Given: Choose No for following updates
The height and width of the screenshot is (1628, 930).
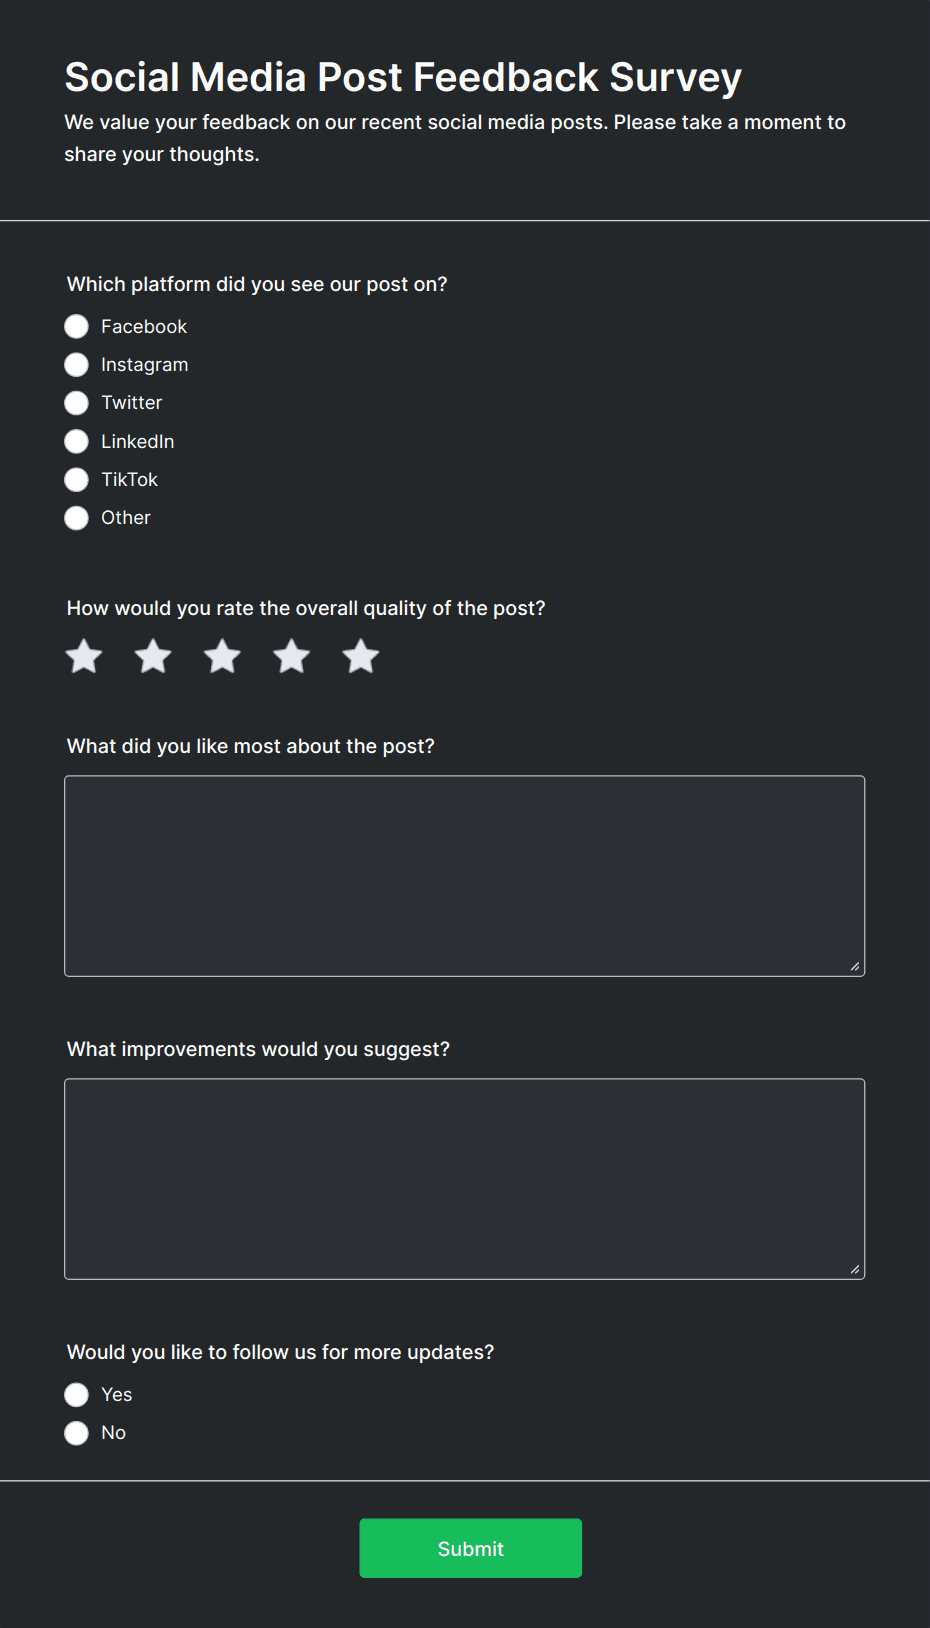Looking at the screenshot, I should [x=76, y=1432].
